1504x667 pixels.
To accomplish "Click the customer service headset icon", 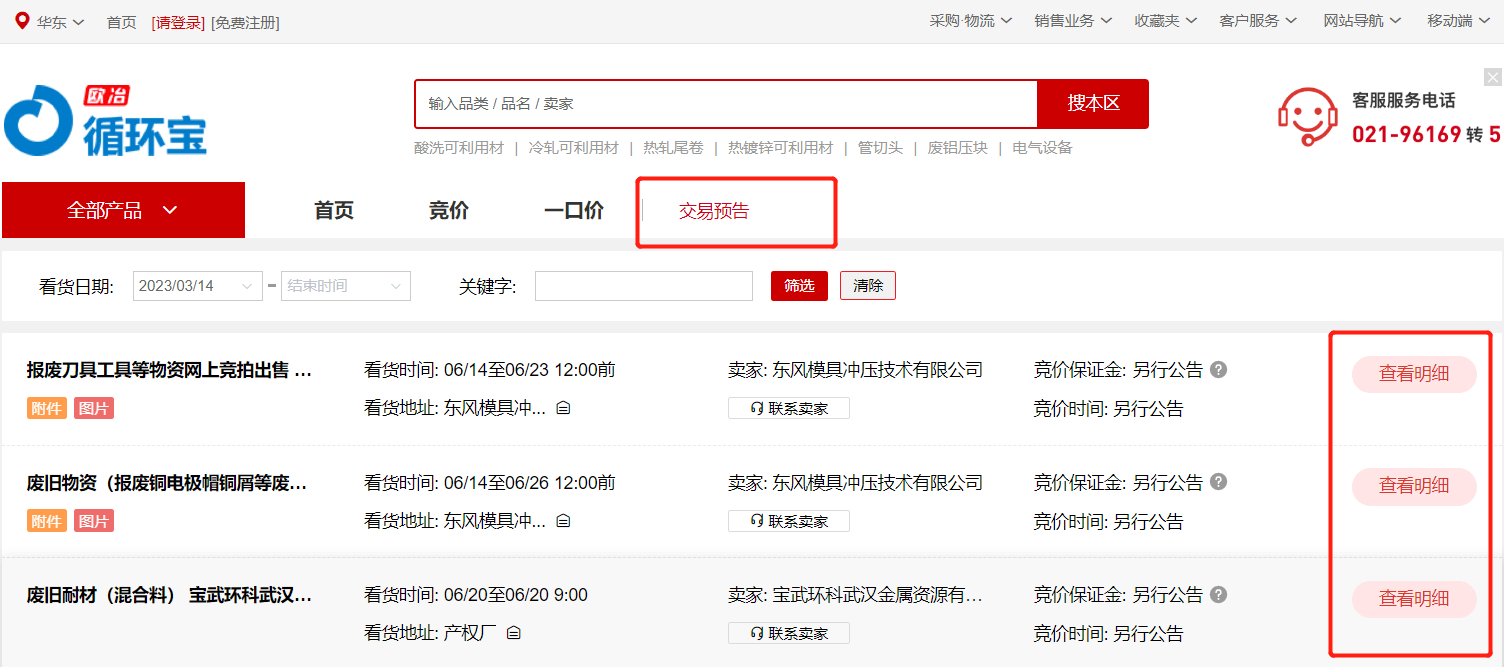I will [x=1307, y=117].
